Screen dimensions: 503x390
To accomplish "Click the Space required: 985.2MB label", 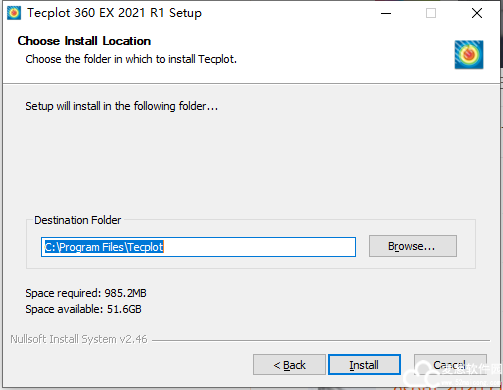I will 86,293.
